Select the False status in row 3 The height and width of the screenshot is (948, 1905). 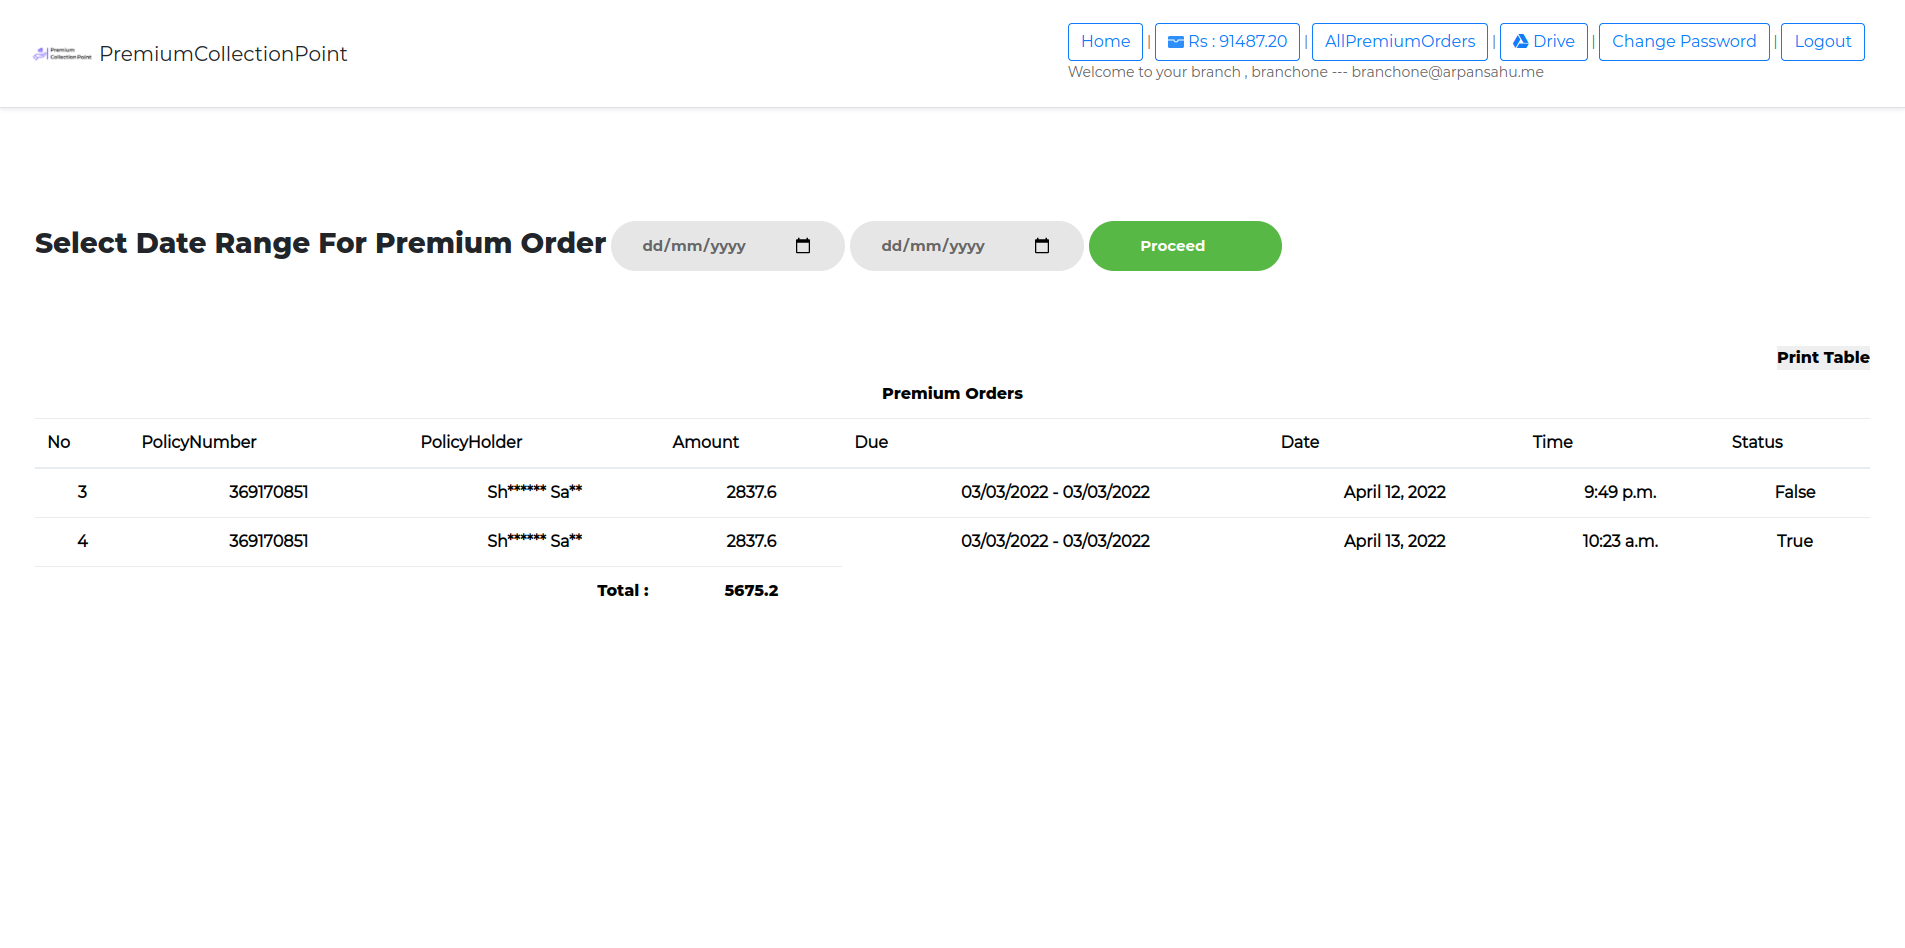1794,492
